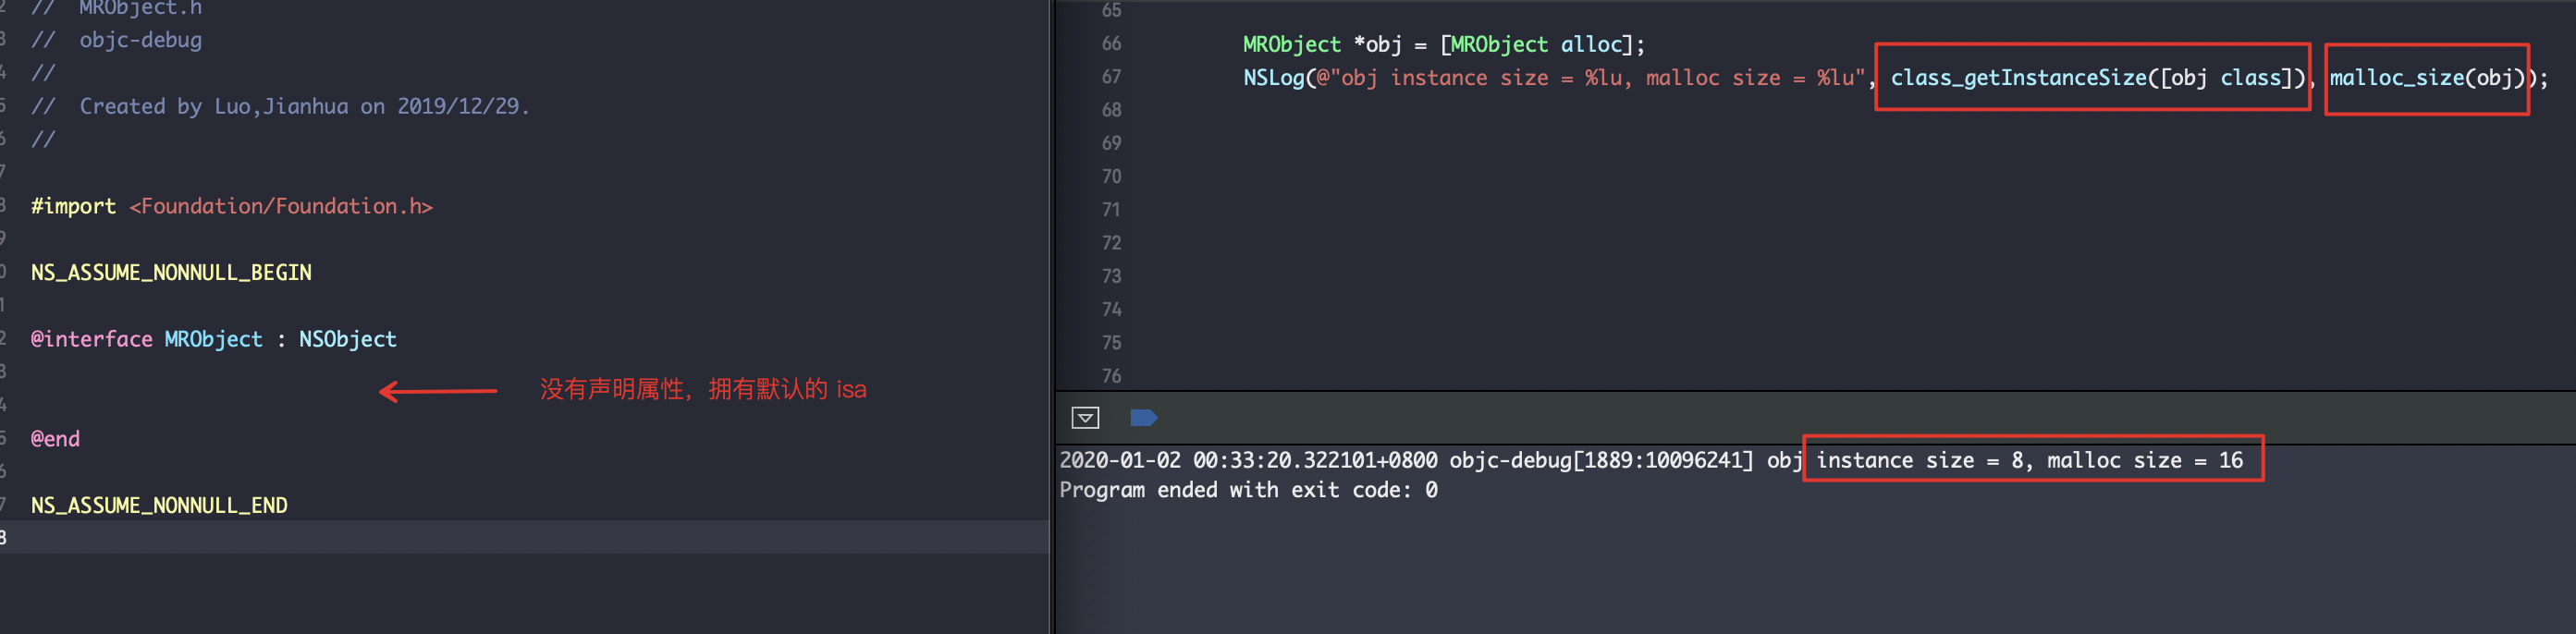The width and height of the screenshot is (2576, 634).
Task: Click 'instance size = 8' console output
Action: point(1919,460)
